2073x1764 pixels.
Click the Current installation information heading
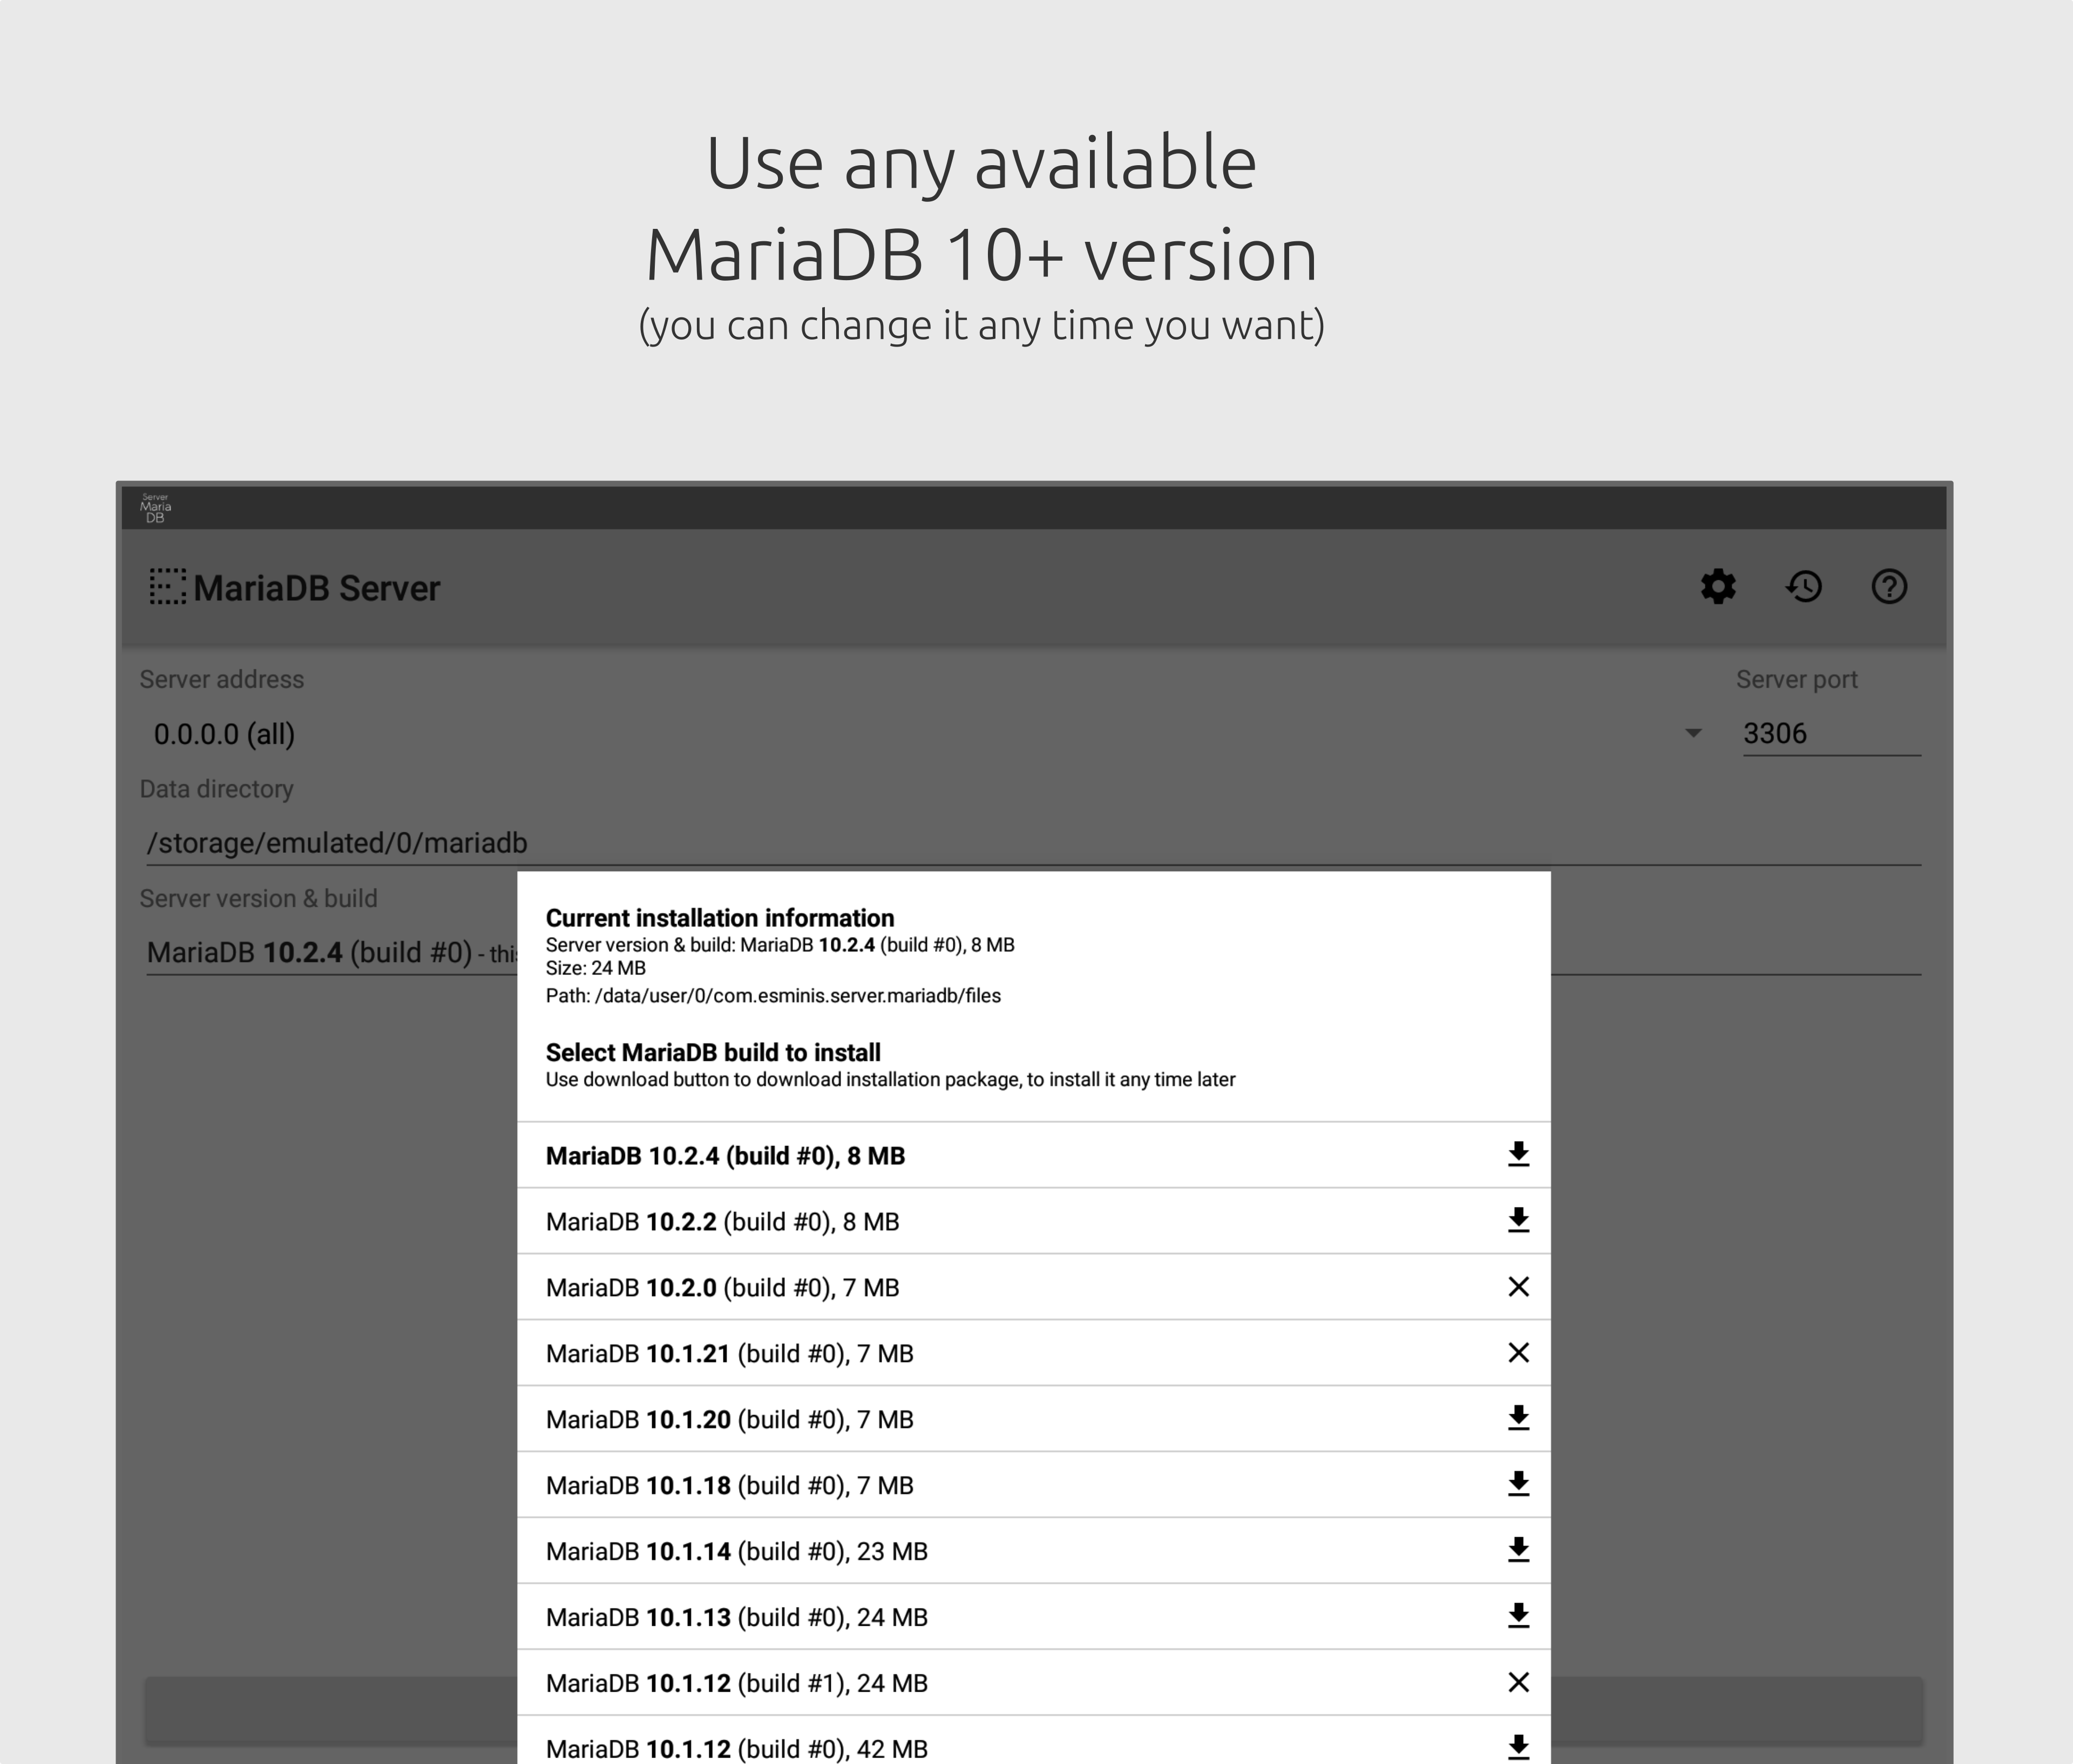[719, 918]
